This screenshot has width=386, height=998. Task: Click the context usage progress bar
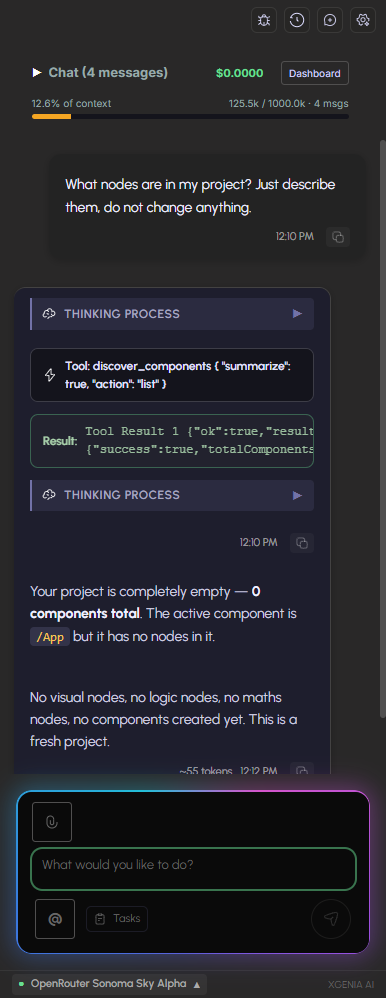[x=190, y=116]
